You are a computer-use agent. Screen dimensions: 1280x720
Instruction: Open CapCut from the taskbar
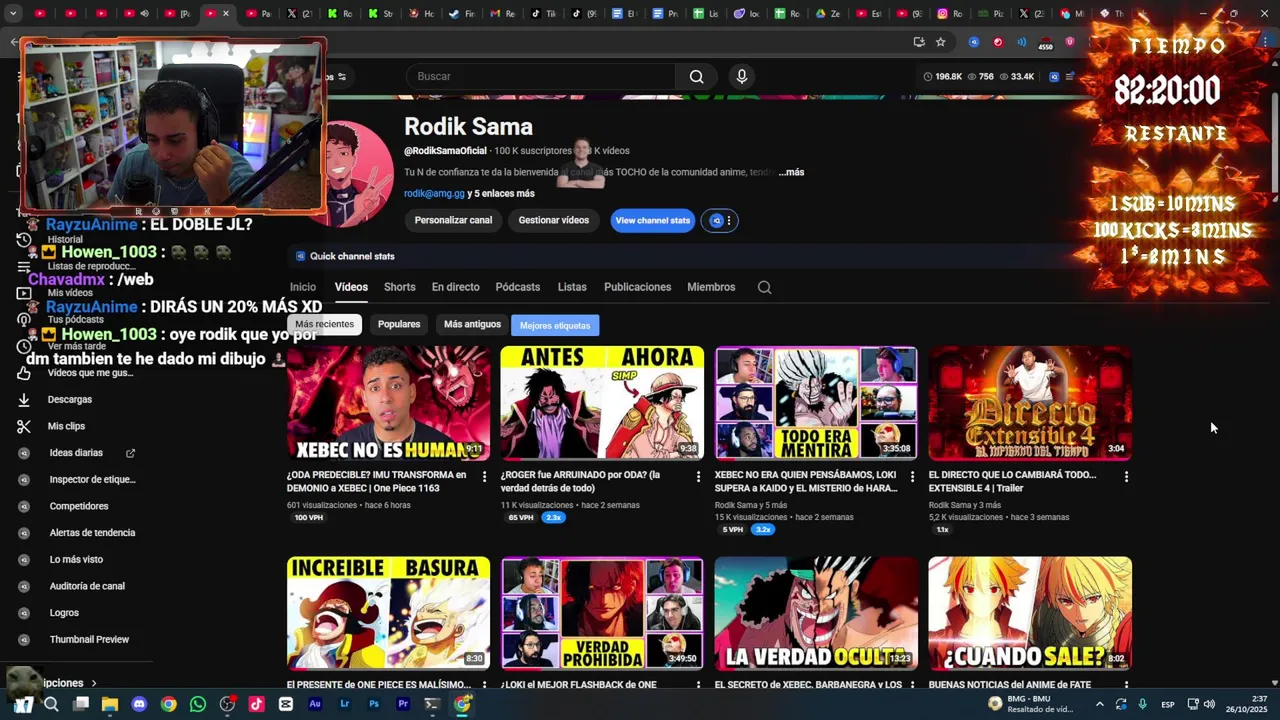pyautogui.click(x=286, y=704)
